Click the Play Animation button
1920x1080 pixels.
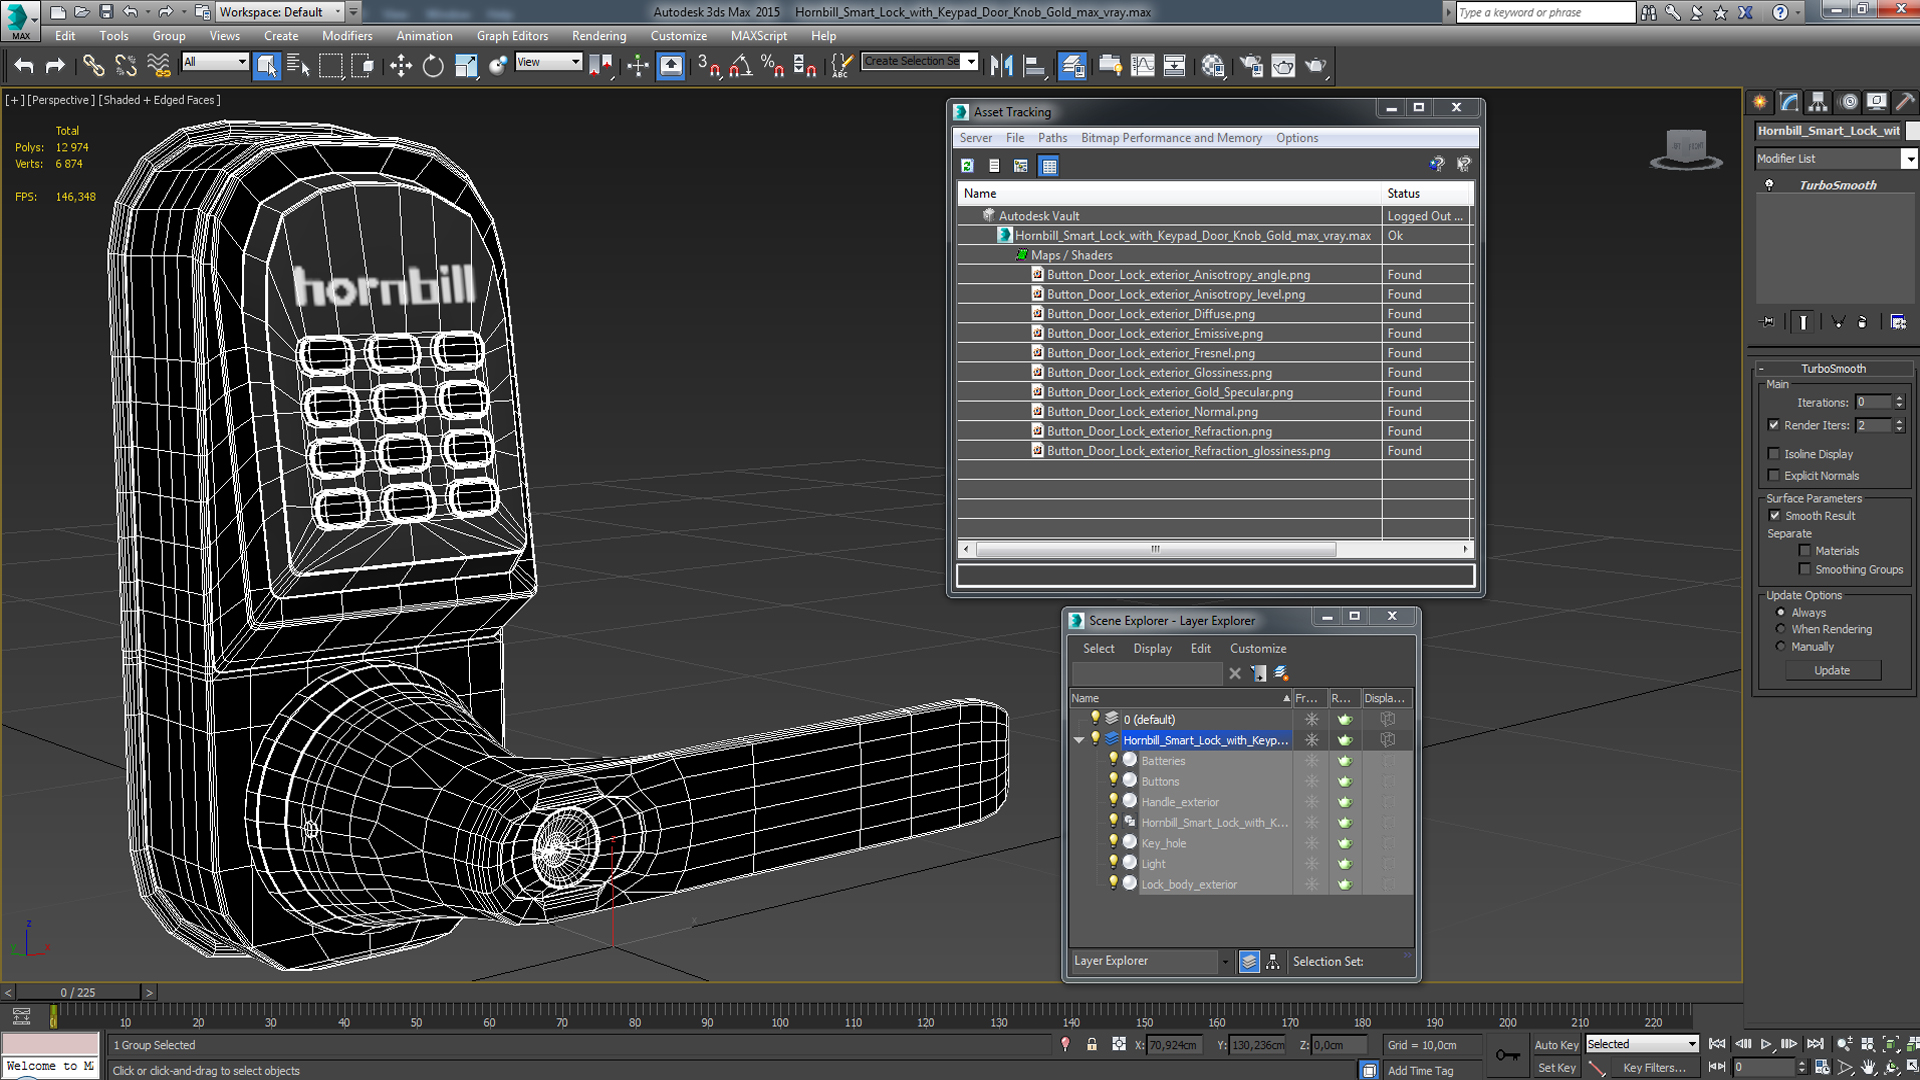point(1766,1044)
